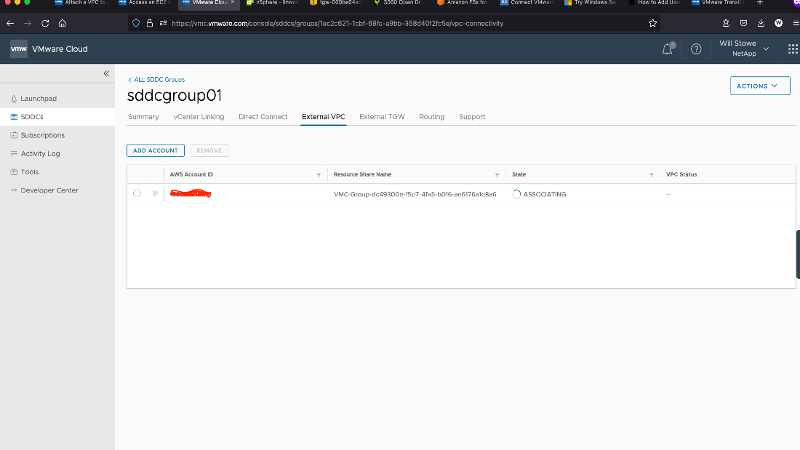
Task: Switch to the Support tab
Action: point(472,117)
